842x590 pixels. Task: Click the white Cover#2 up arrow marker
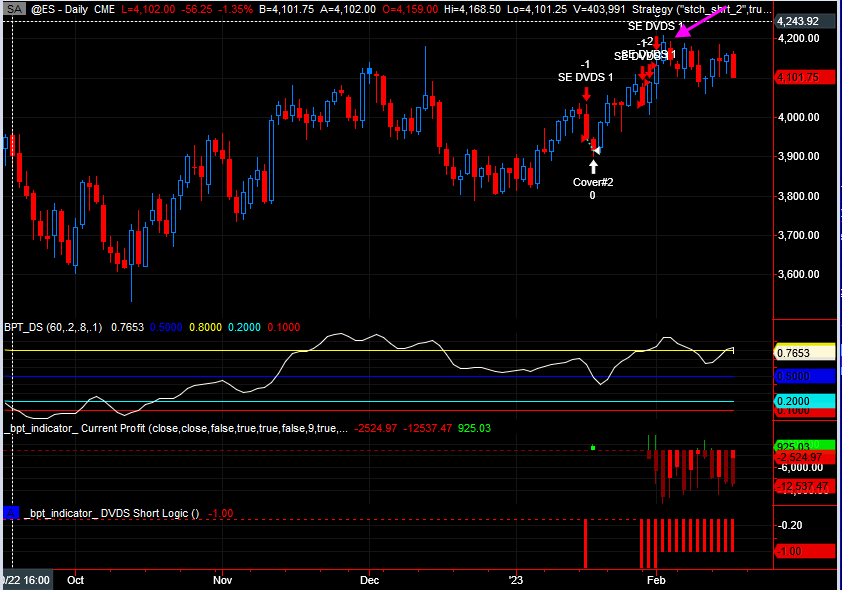[593, 166]
